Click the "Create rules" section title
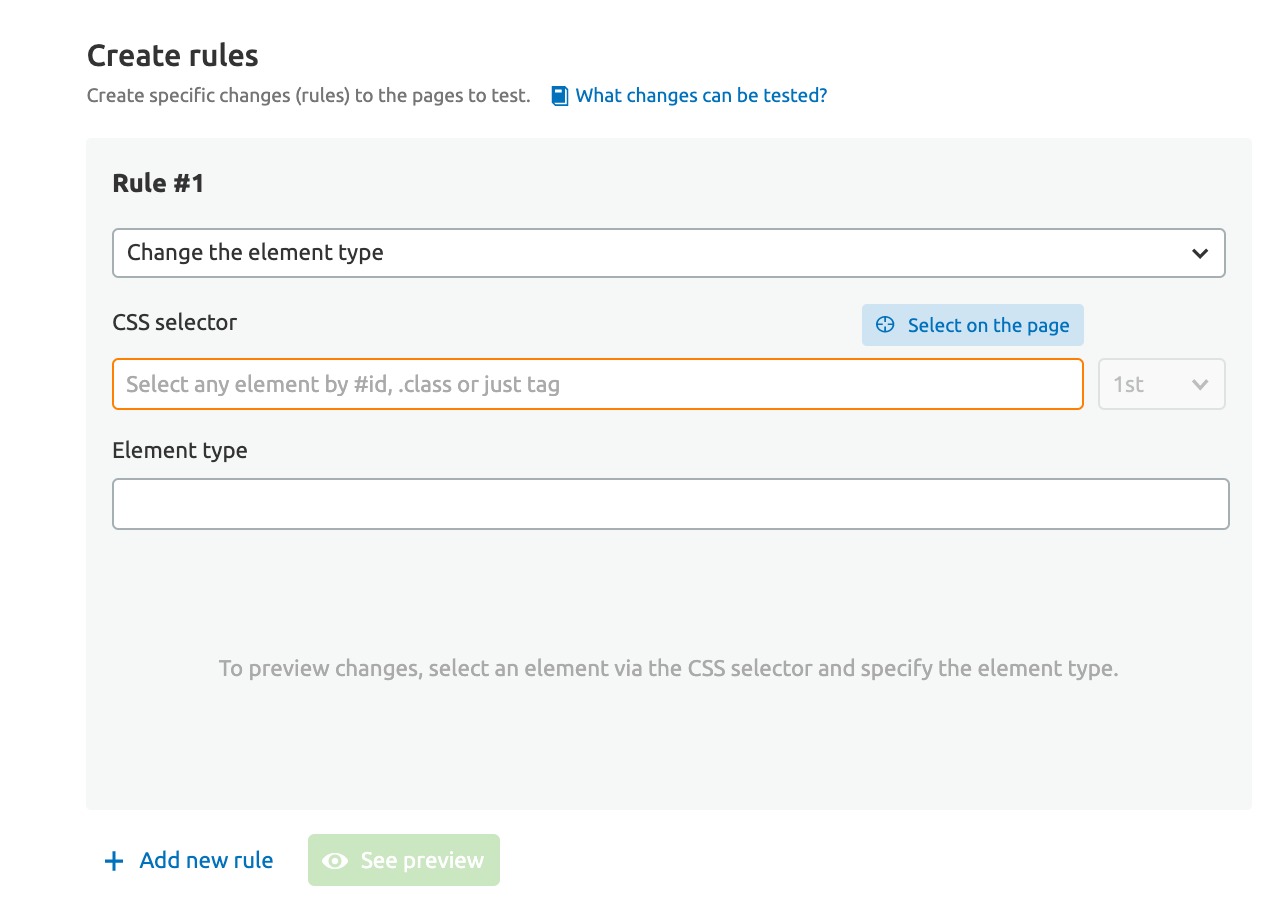The height and width of the screenshot is (912, 1276). pos(173,55)
